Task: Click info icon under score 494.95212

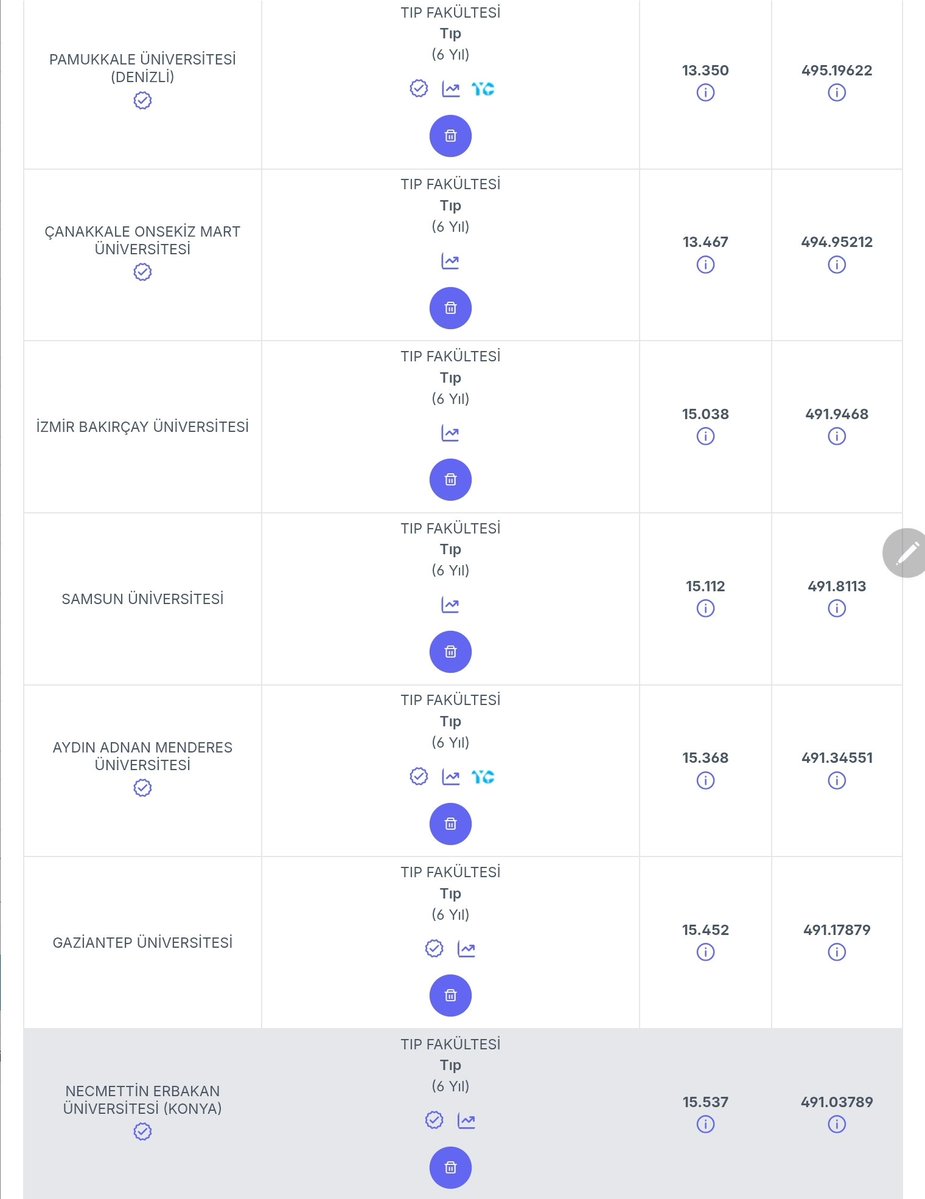Action: tap(837, 265)
